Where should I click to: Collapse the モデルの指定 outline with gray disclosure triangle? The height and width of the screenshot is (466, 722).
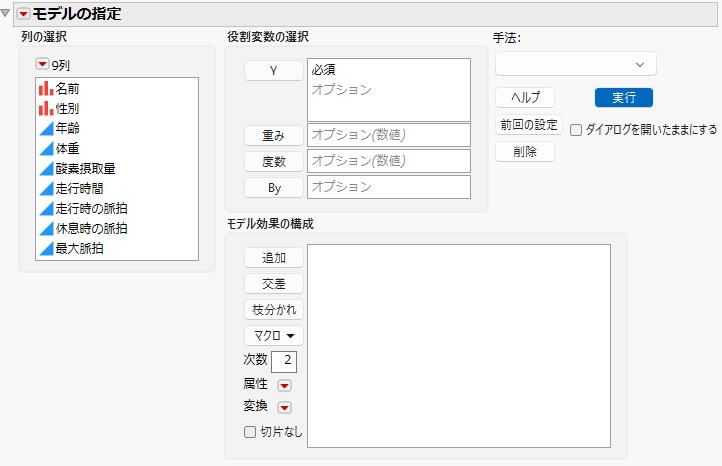pyautogui.click(x=6, y=13)
